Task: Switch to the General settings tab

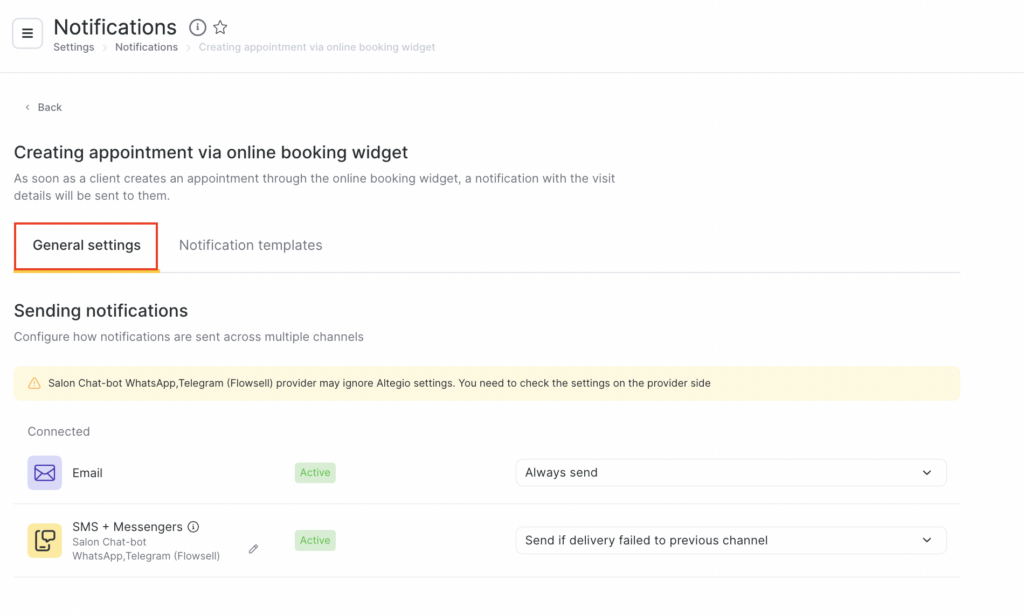Action: pyautogui.click(x=87, y=245)
